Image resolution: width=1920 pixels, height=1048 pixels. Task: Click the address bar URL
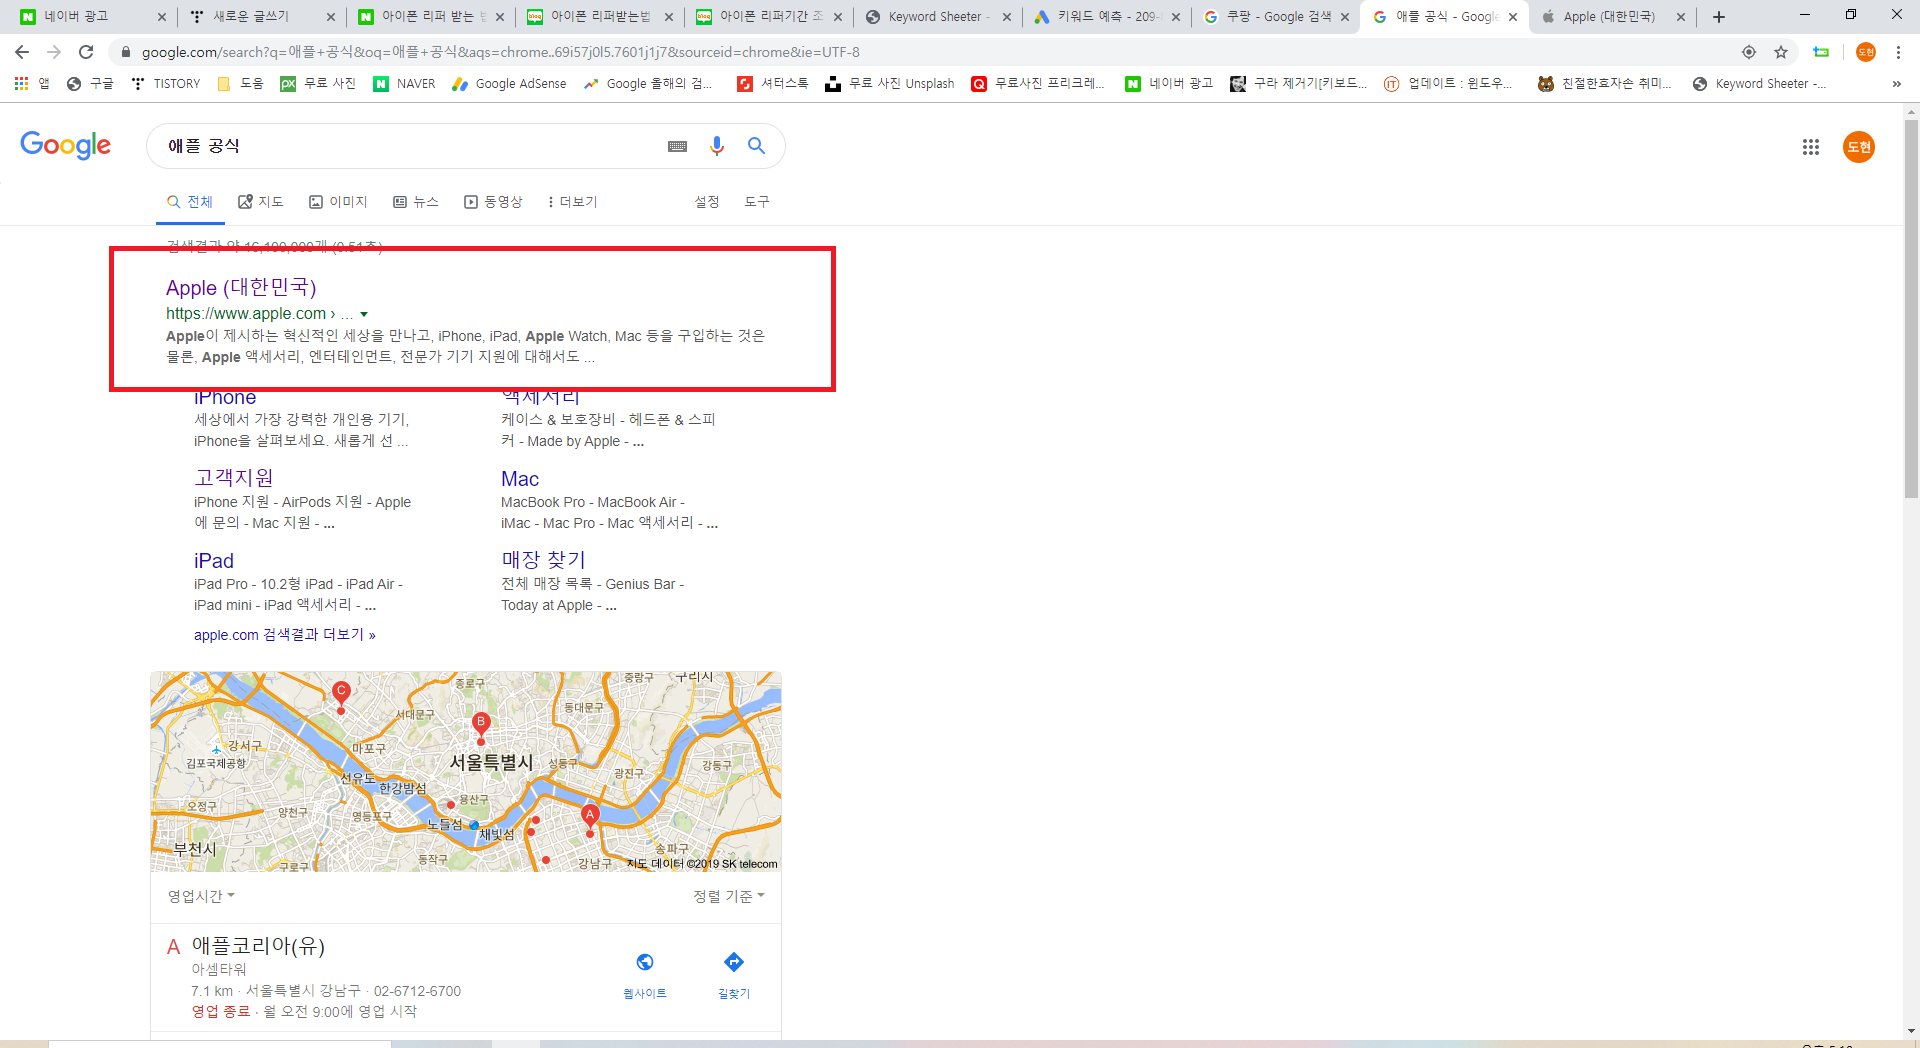[500, 52]
